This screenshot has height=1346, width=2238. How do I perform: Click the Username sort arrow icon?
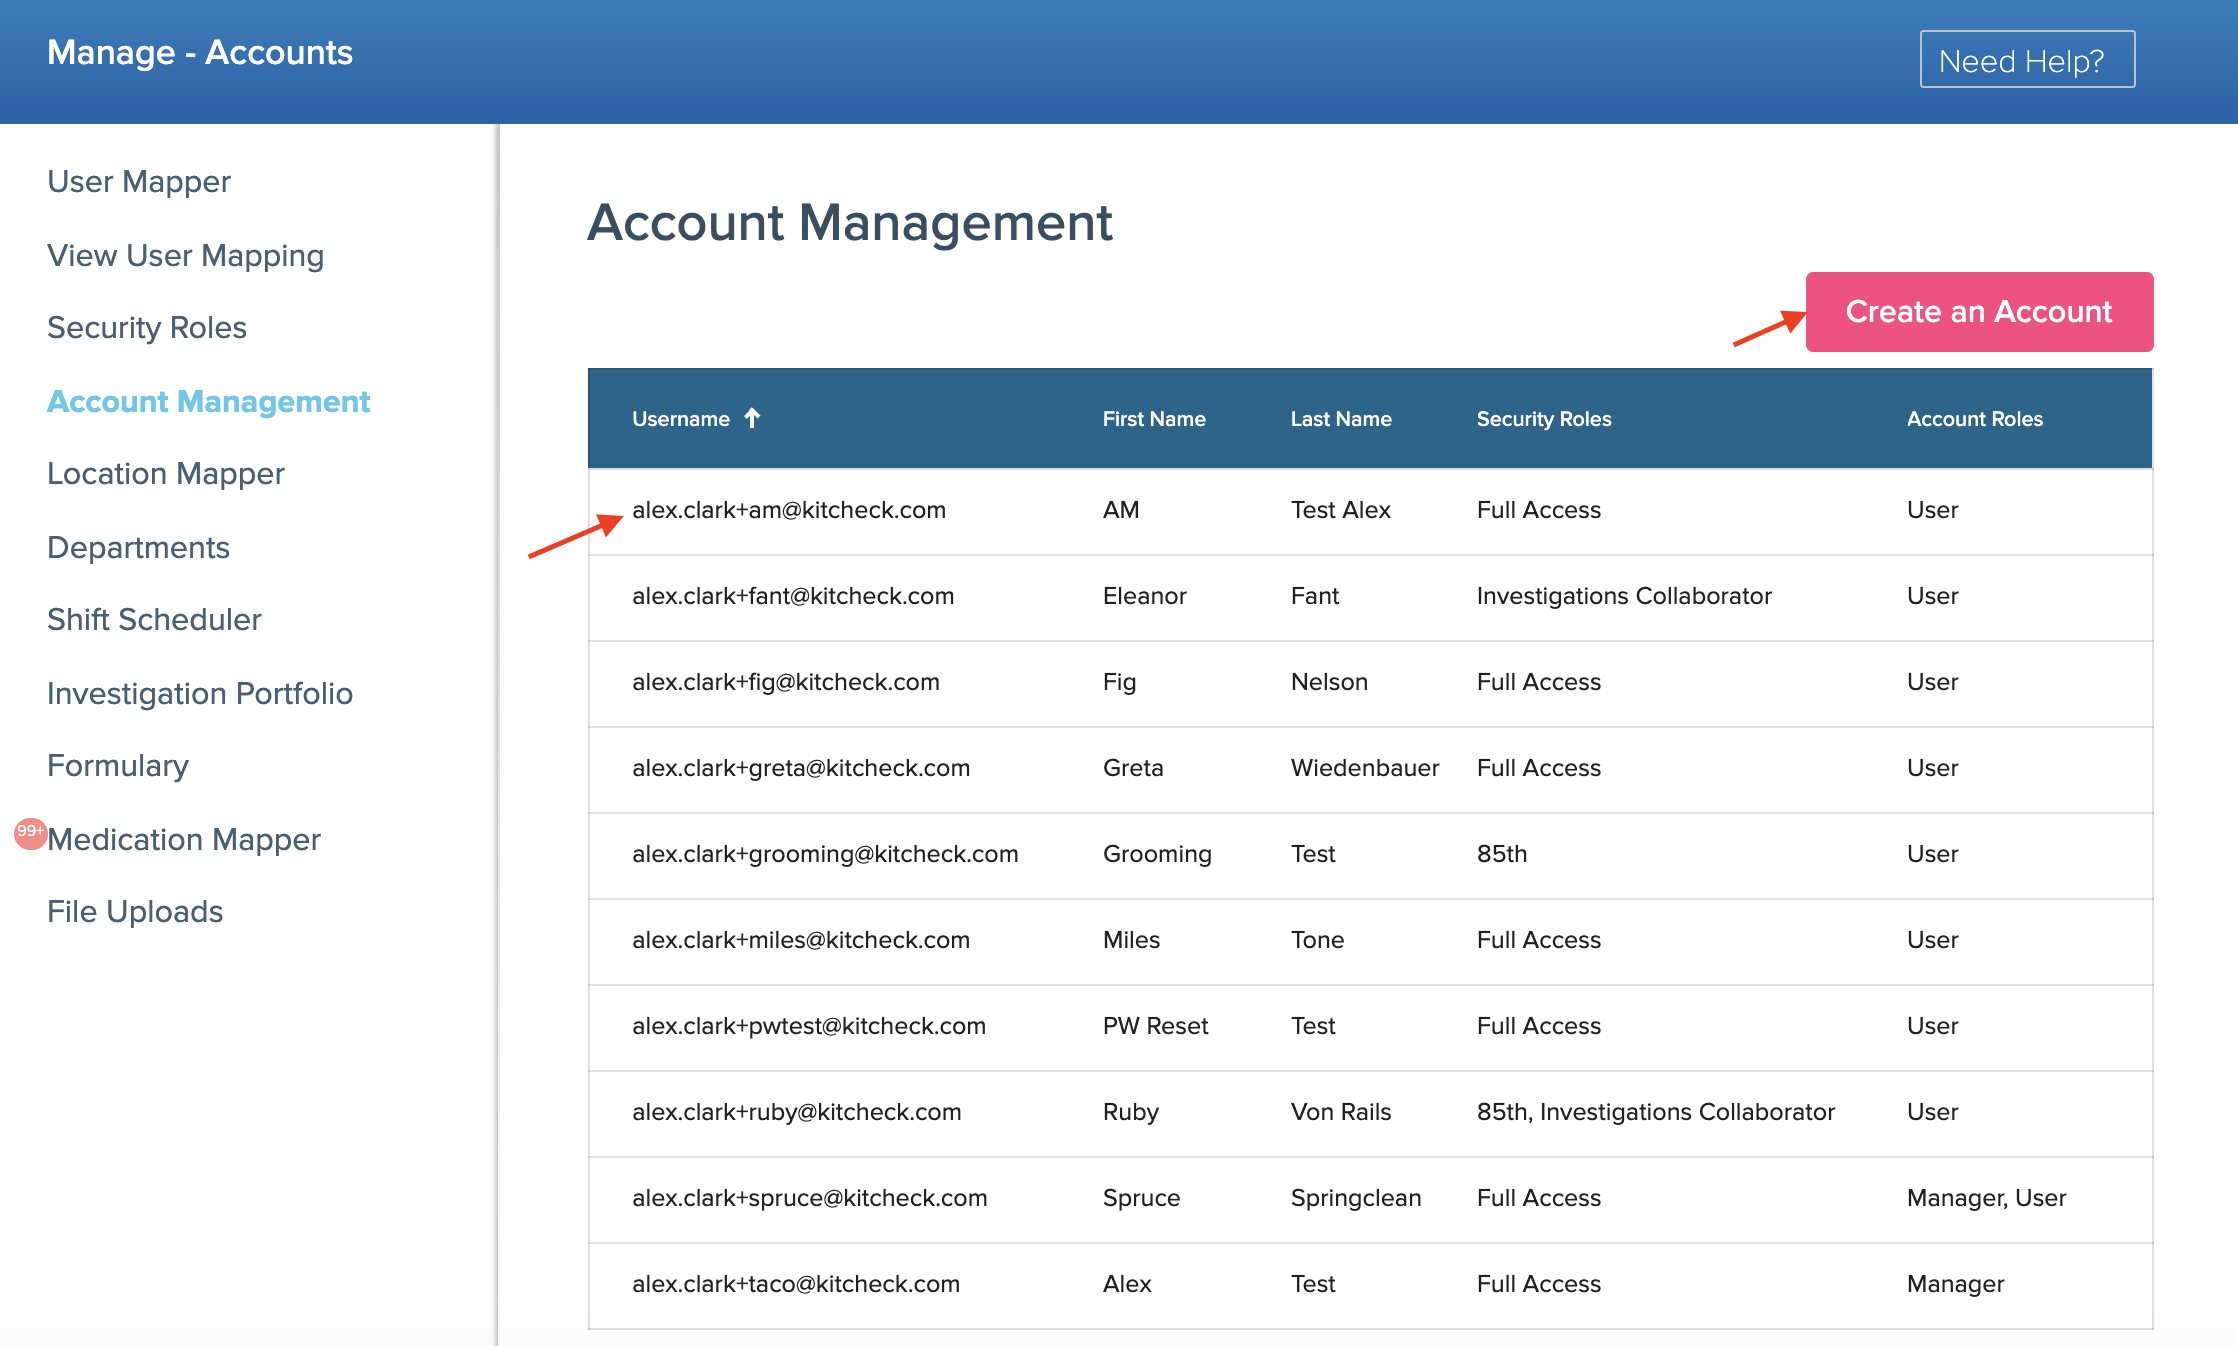coord(752,418)
